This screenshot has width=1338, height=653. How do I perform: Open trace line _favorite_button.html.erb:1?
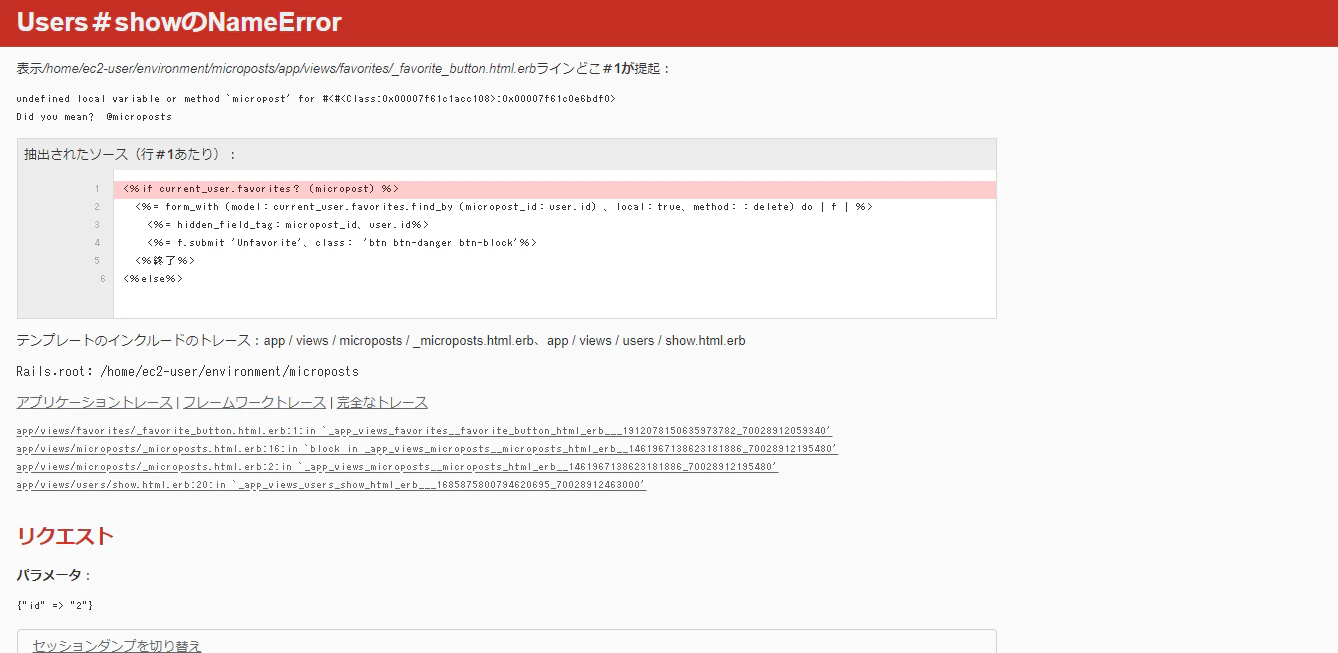[x=424, y=431]
